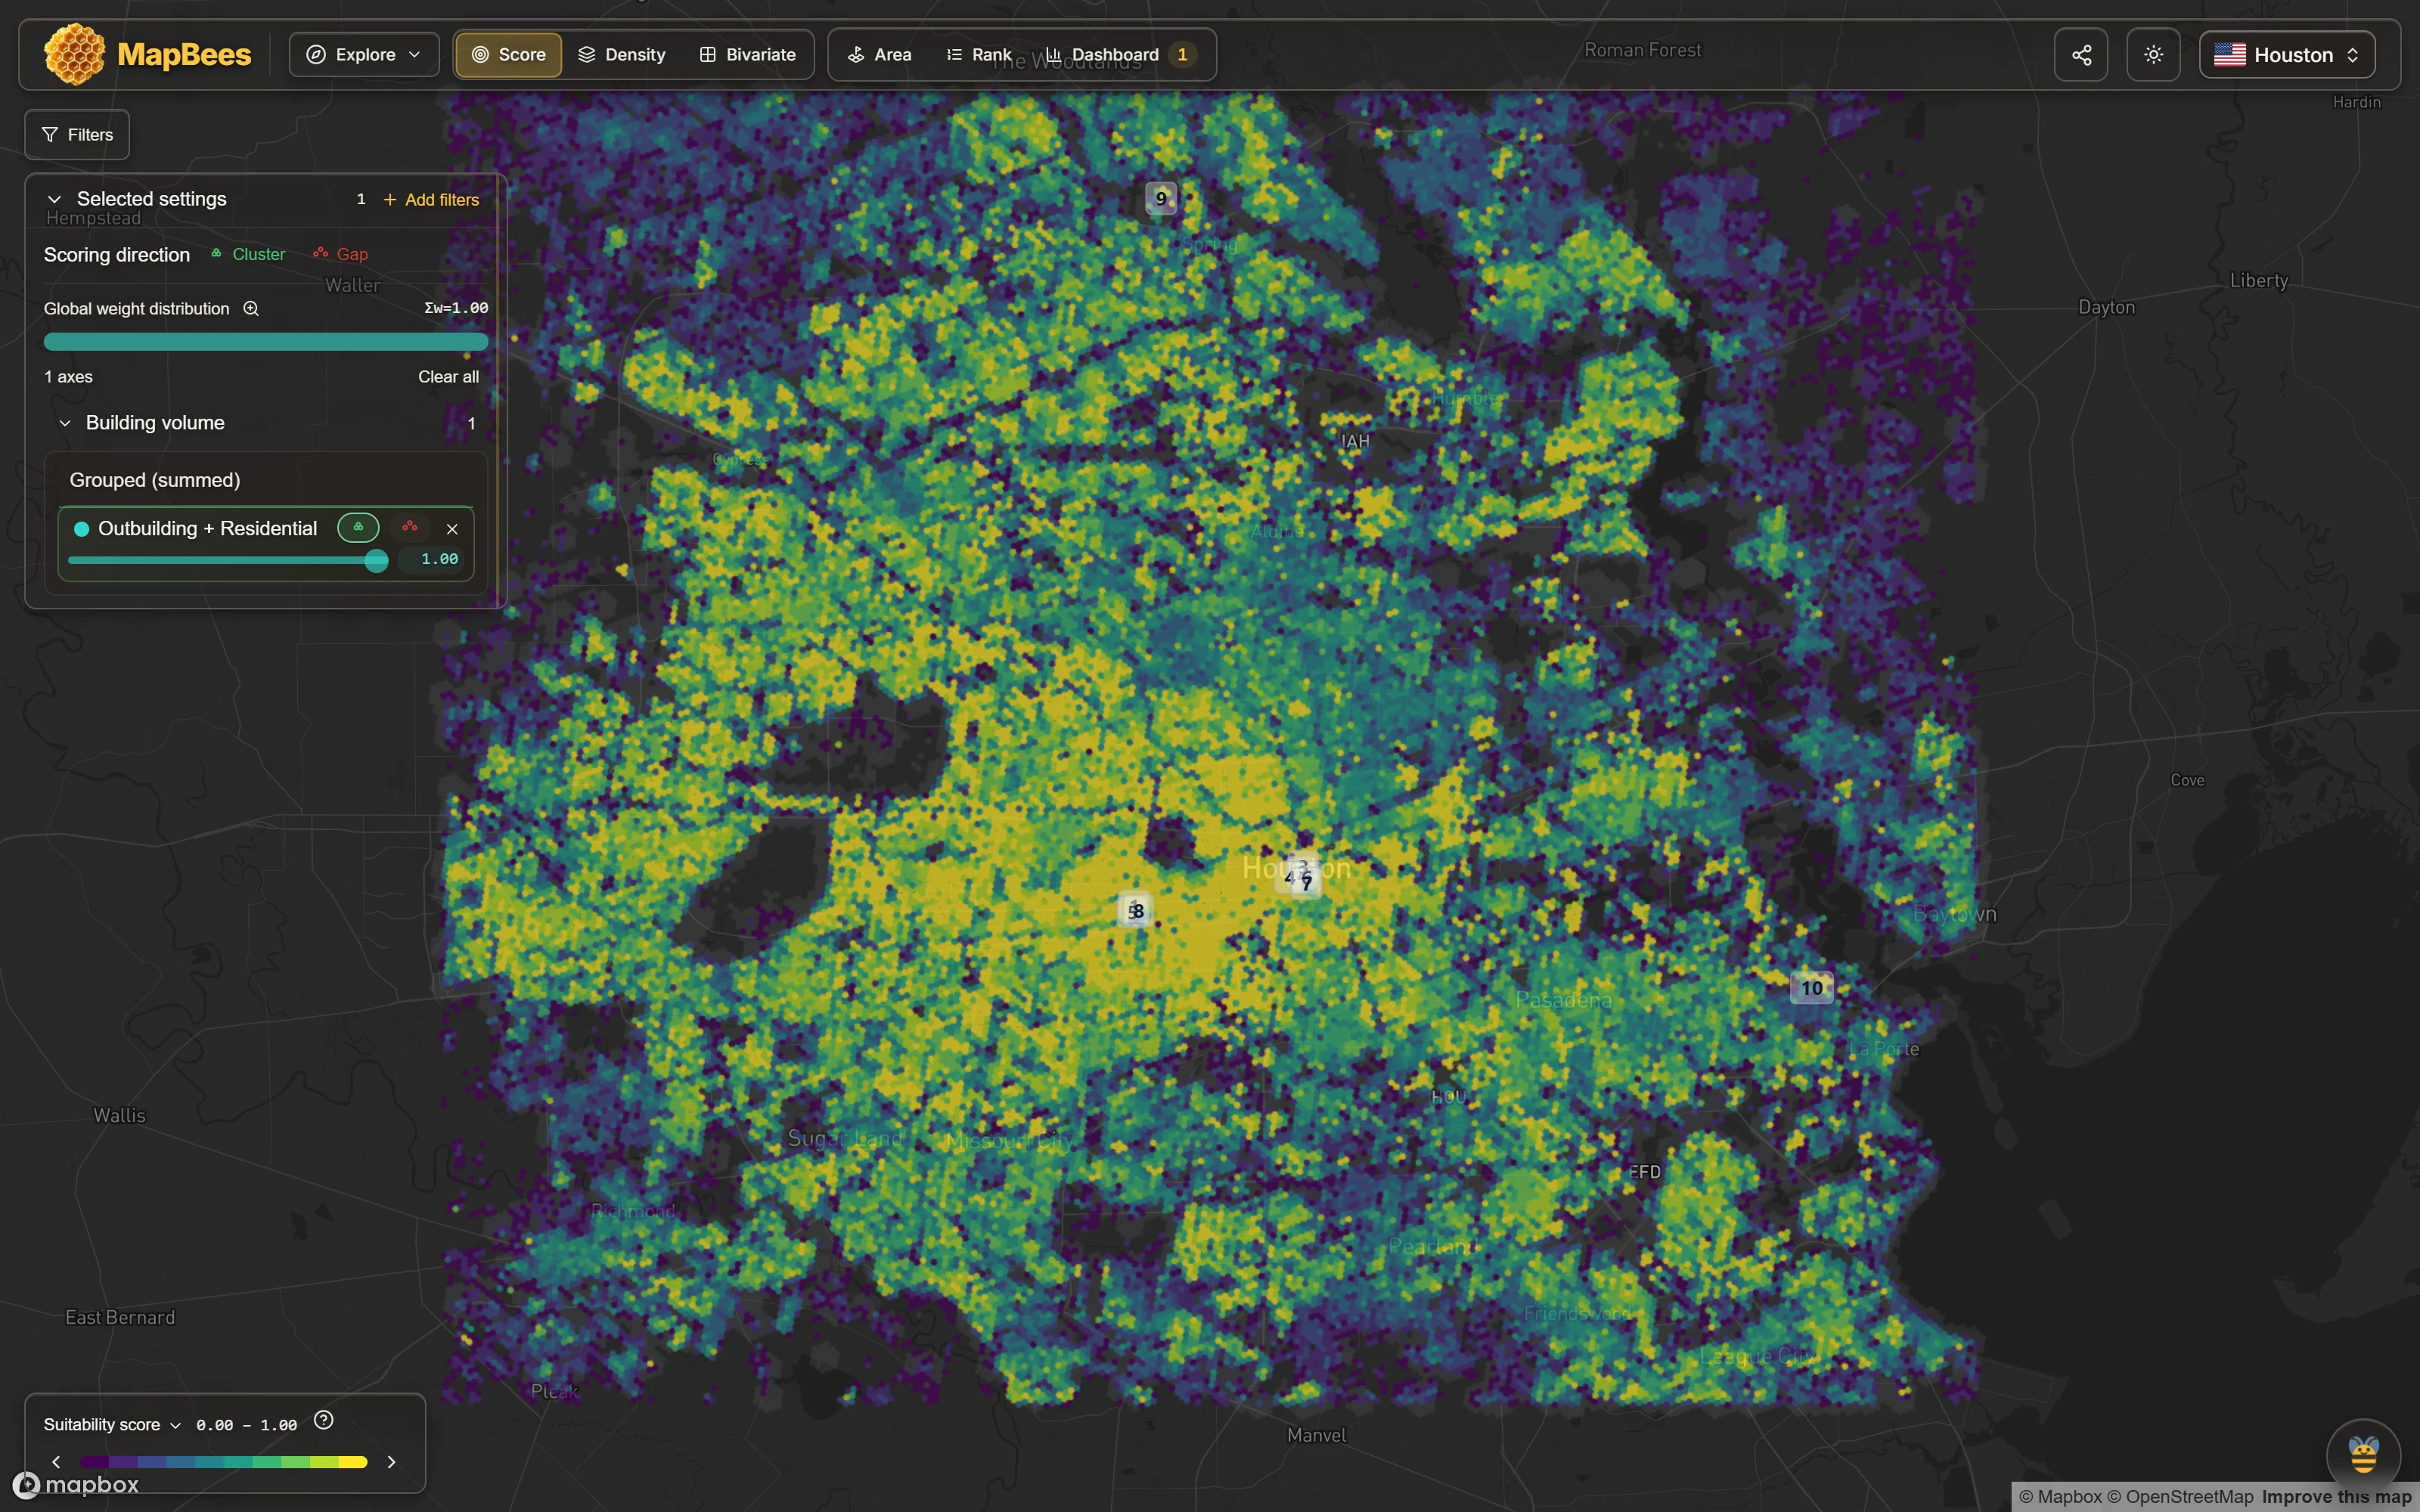Enable cluster mode for Outbuilding + Residential
Viewport: 2420px width, 1512px height.
[x=358, y=528]
